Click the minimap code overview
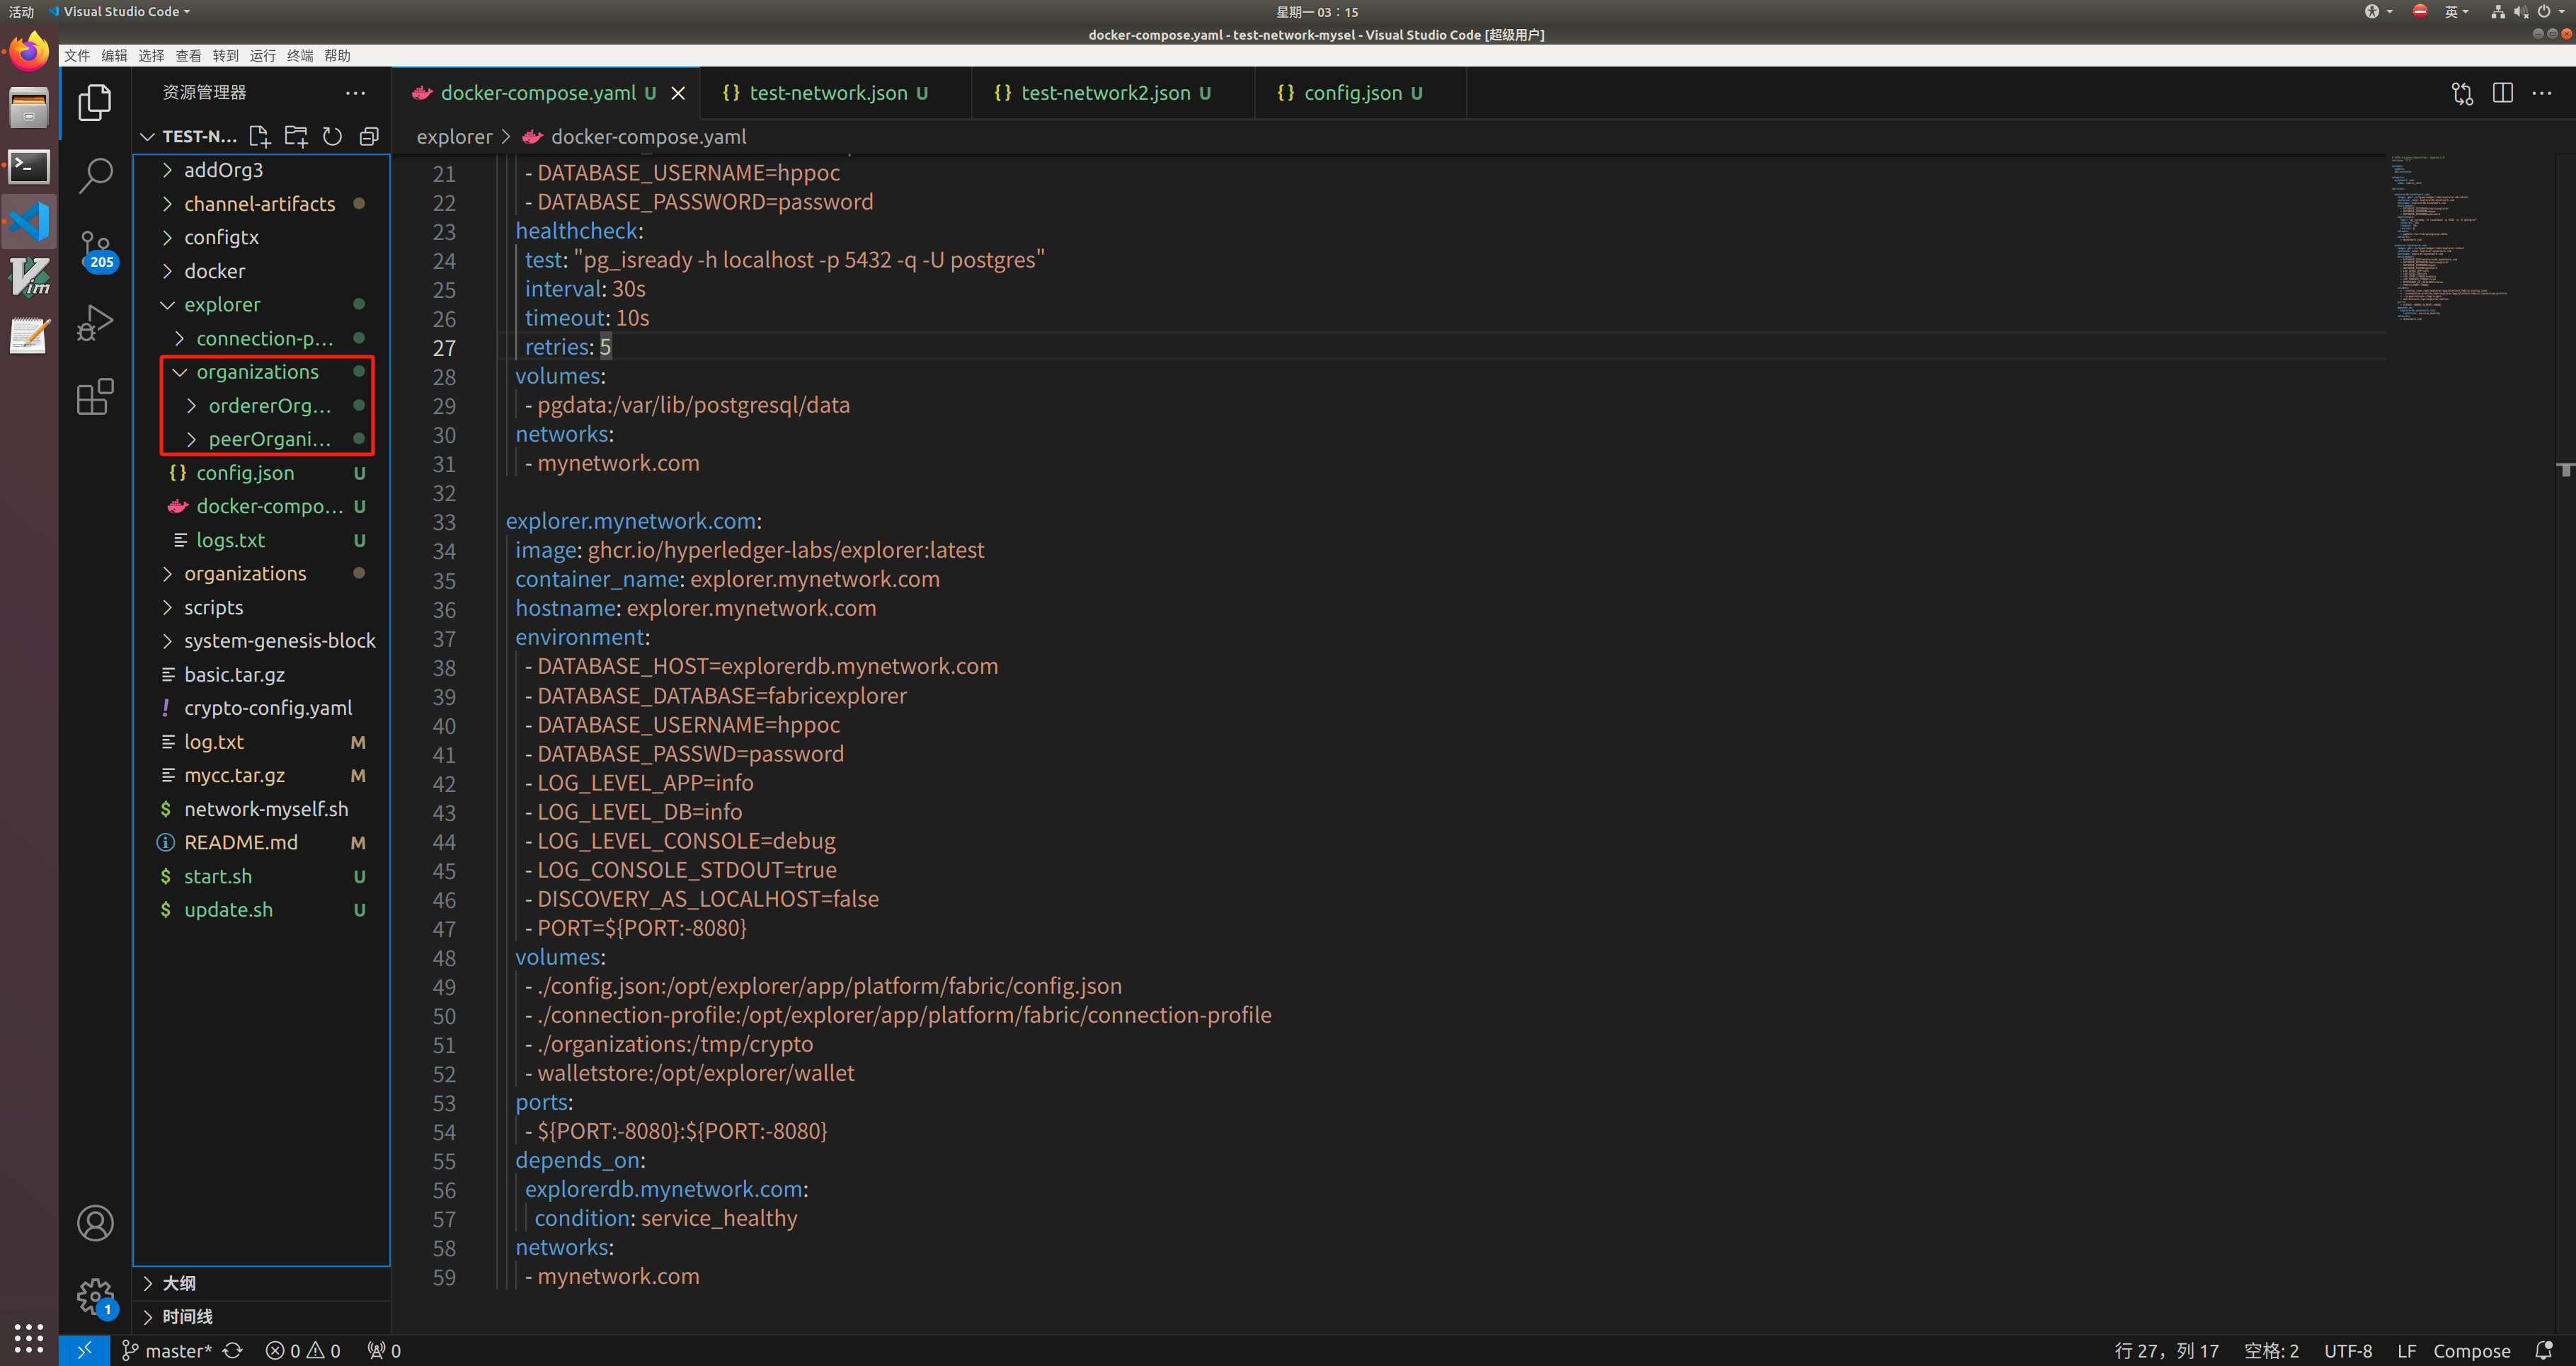The image size is (2576, 1366). pyautogui.click(x=2449, y=237)
